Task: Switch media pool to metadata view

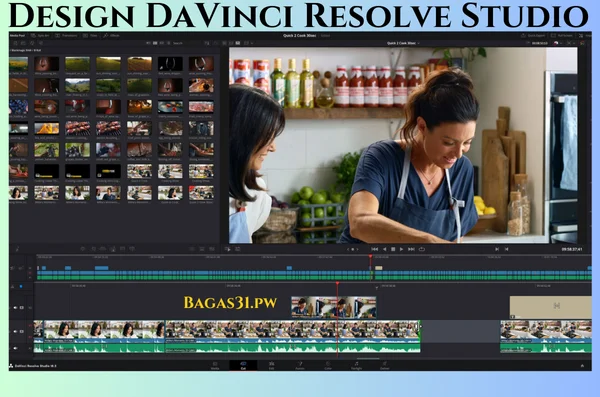Action: coord(148,43)
